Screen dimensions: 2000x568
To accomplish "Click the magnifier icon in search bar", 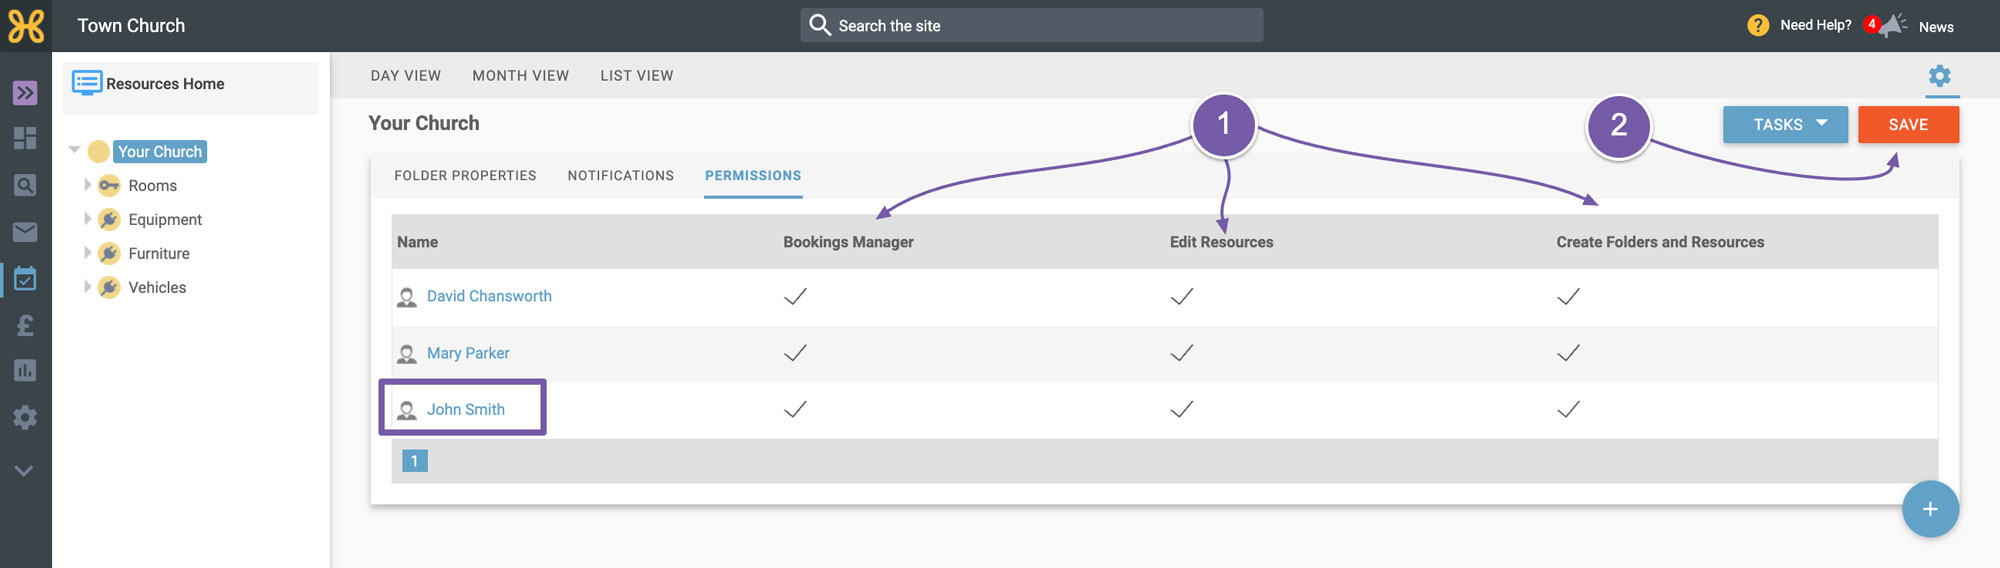I will click(820, 25).
